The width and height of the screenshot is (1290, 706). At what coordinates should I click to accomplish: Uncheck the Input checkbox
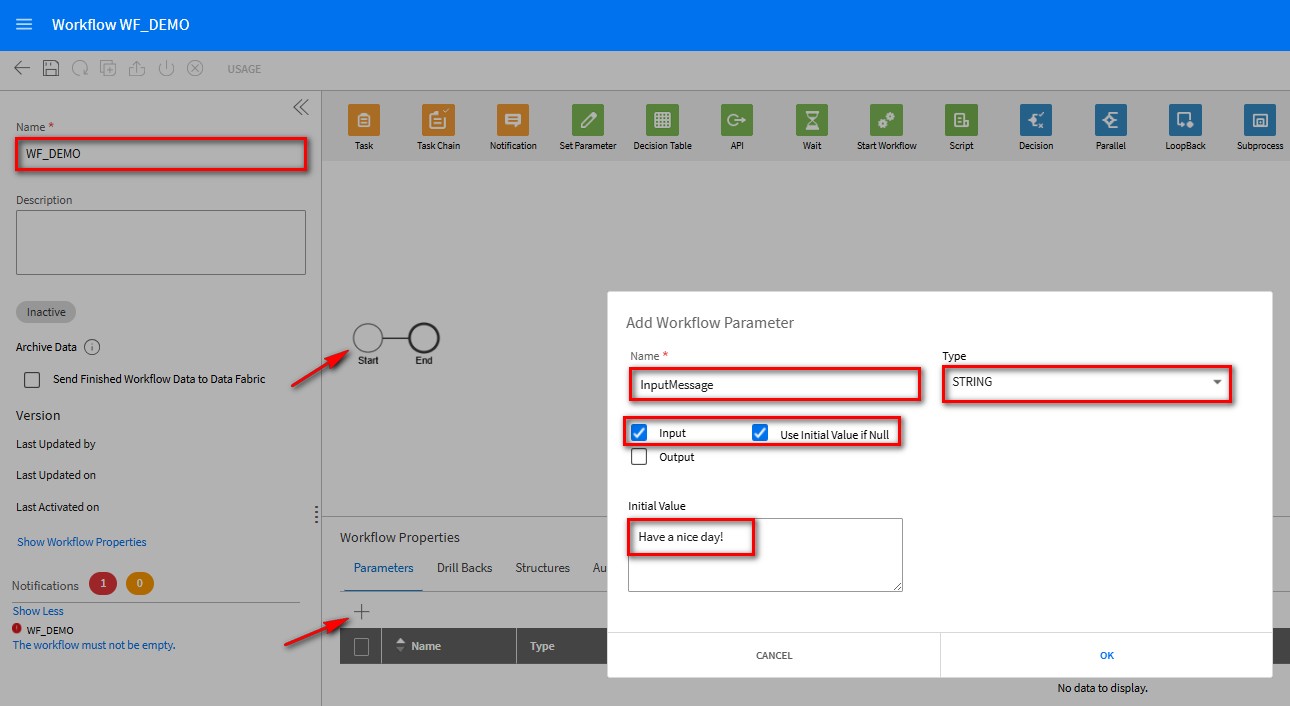pos(639,433)
